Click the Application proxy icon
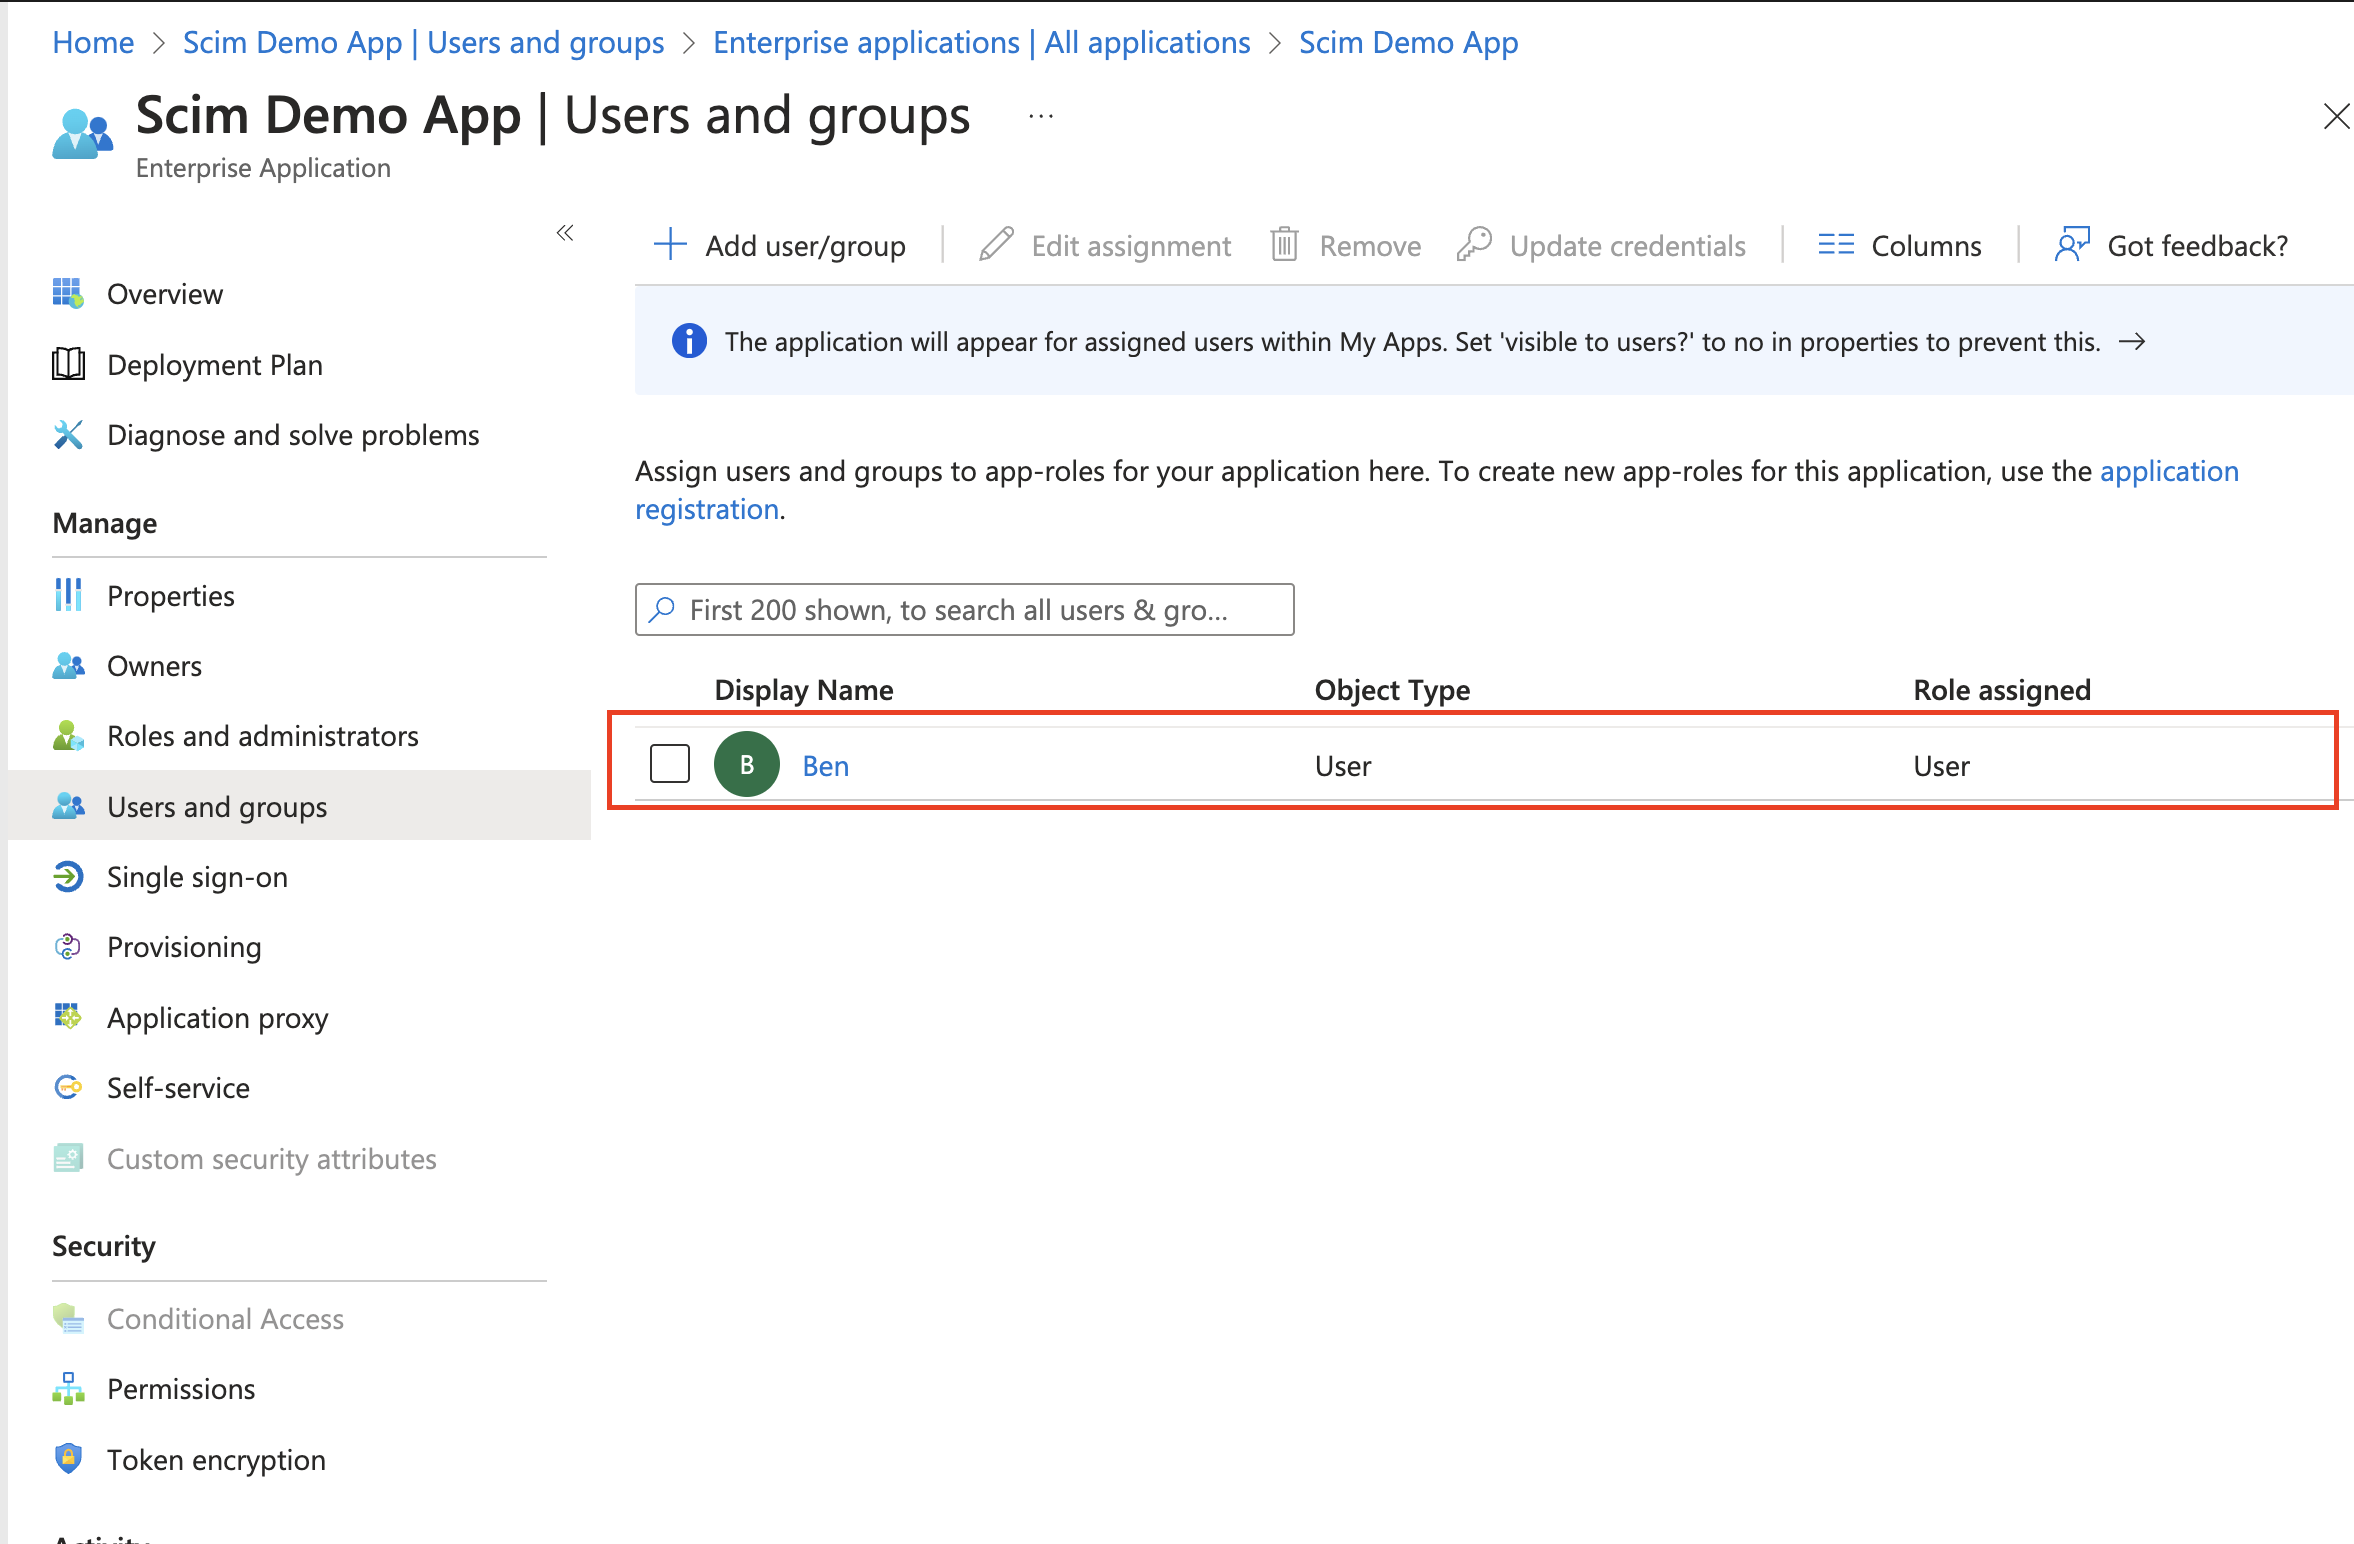Viewport: 2354px width, 1544px height. point(68,1017)
